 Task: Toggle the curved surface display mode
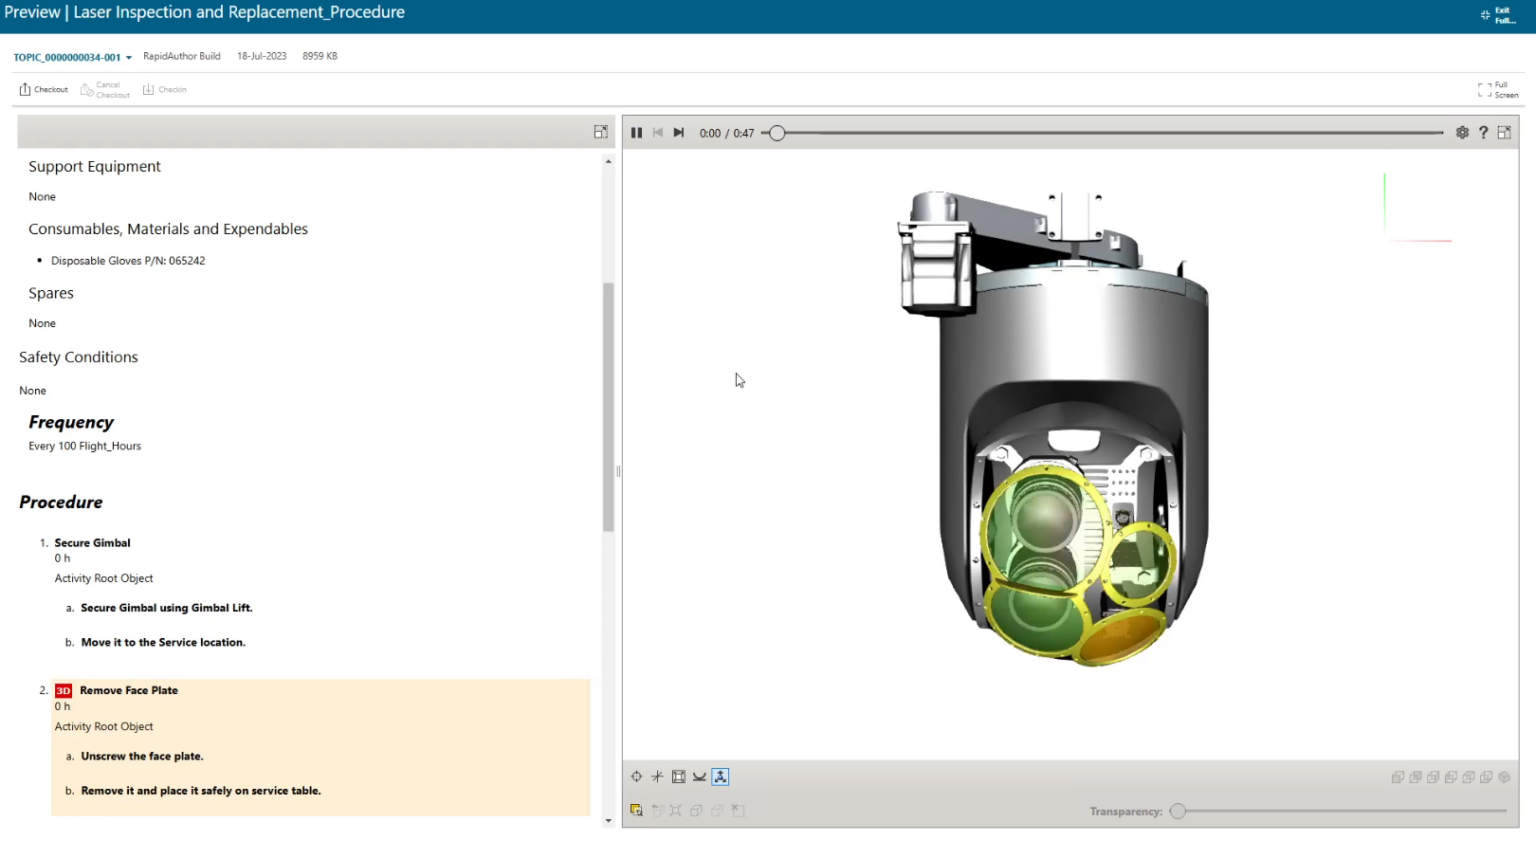point(699,776)
